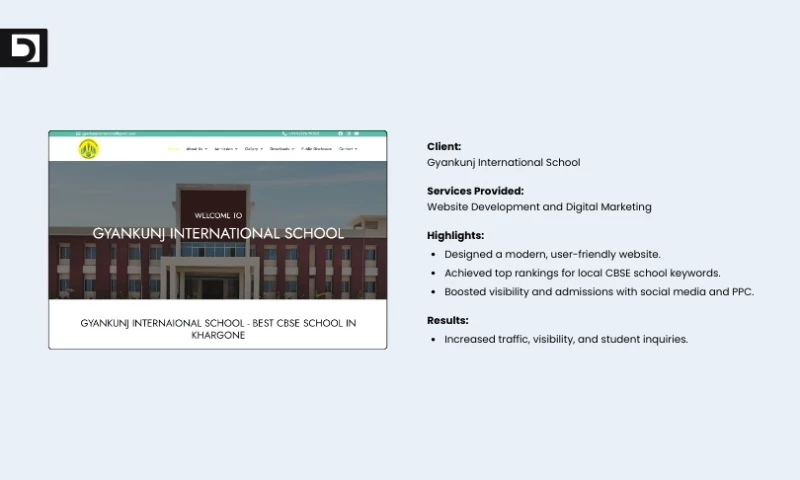Screen dimensions: 800x480
Task: Click the middle social icon in the top bar
Action: [348, 133]
